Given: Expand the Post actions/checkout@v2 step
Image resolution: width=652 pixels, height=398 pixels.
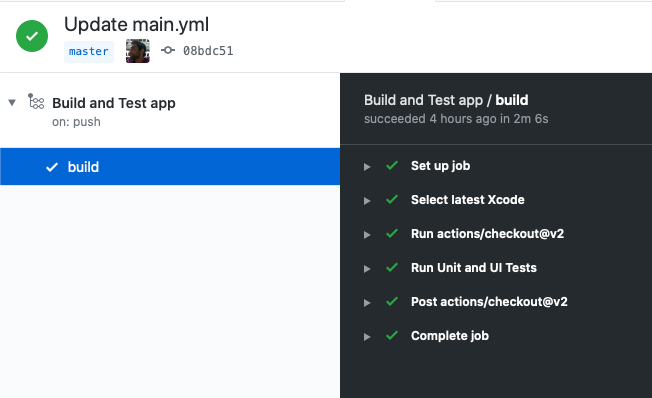Looking at the screenshot, I should tap(367, 303).
